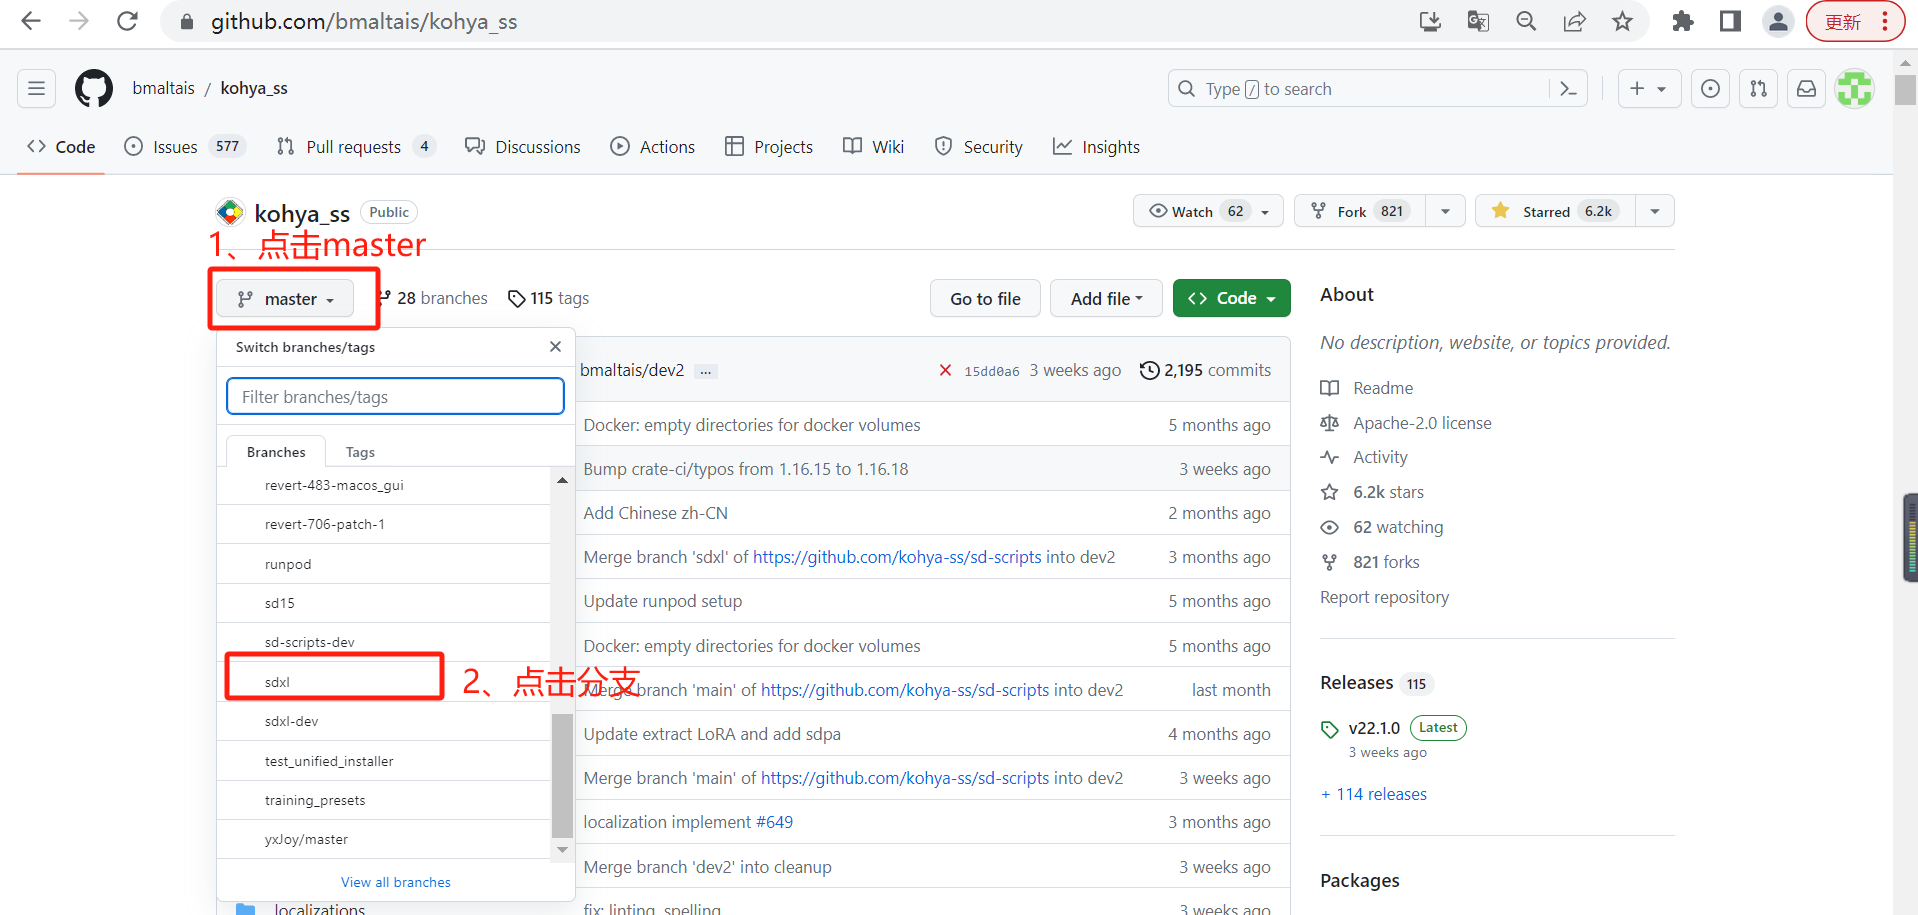Screen dimensions: 1918x915
Task: Open the create new plus dropdown
Action: click(1649, 89)
